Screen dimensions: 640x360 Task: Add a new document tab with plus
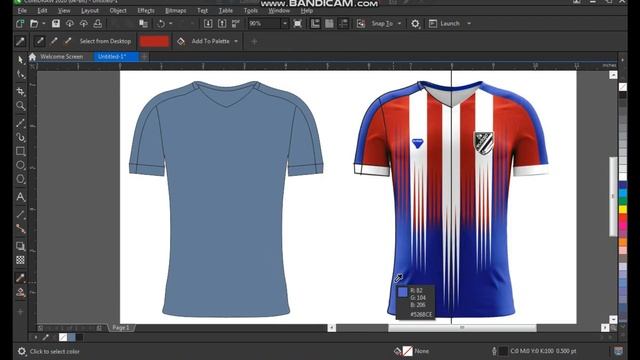(144, 57)
